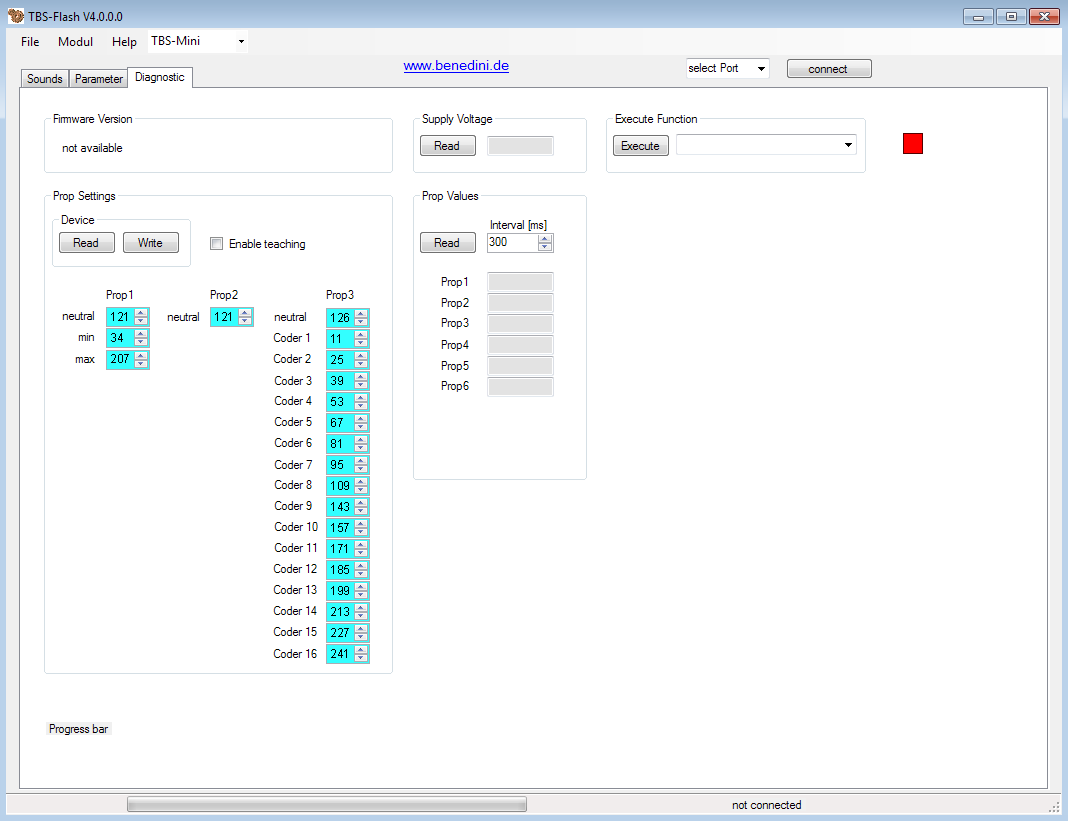Click the TBS-Flash app icon in title bar
1068x821 pixels.
[15, 16]
